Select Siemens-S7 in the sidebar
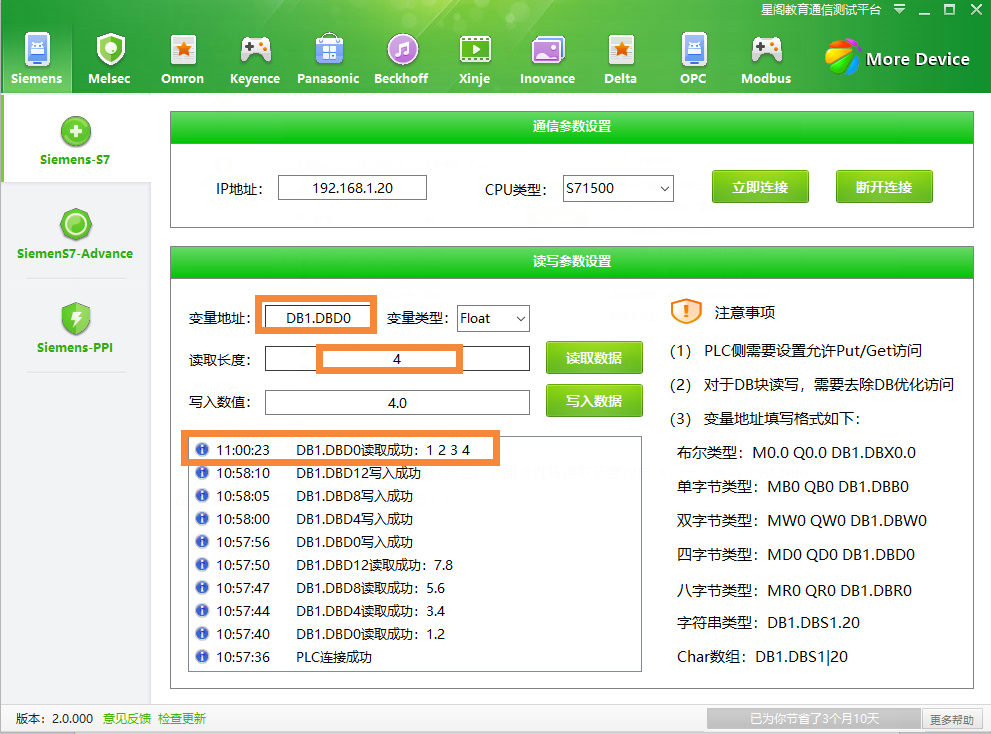The height and width of the screenshot is (734, 991). [75, 141]
